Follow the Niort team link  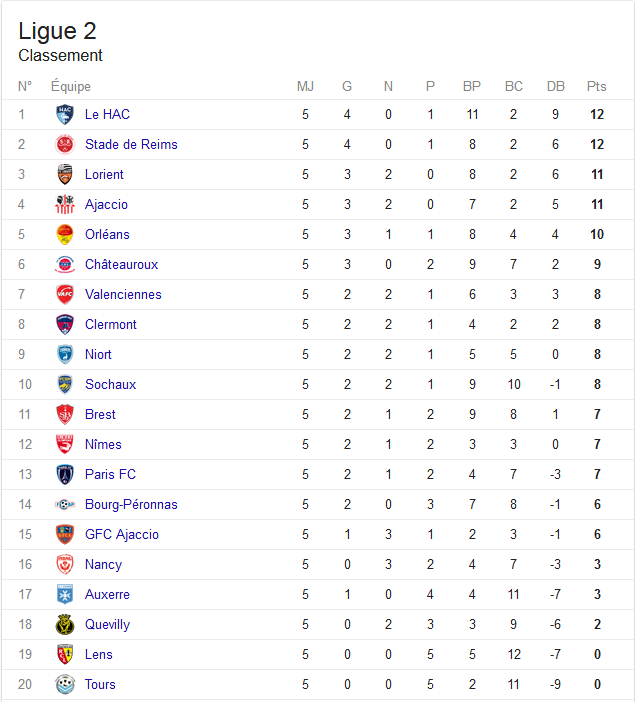(x=98, y=355)
